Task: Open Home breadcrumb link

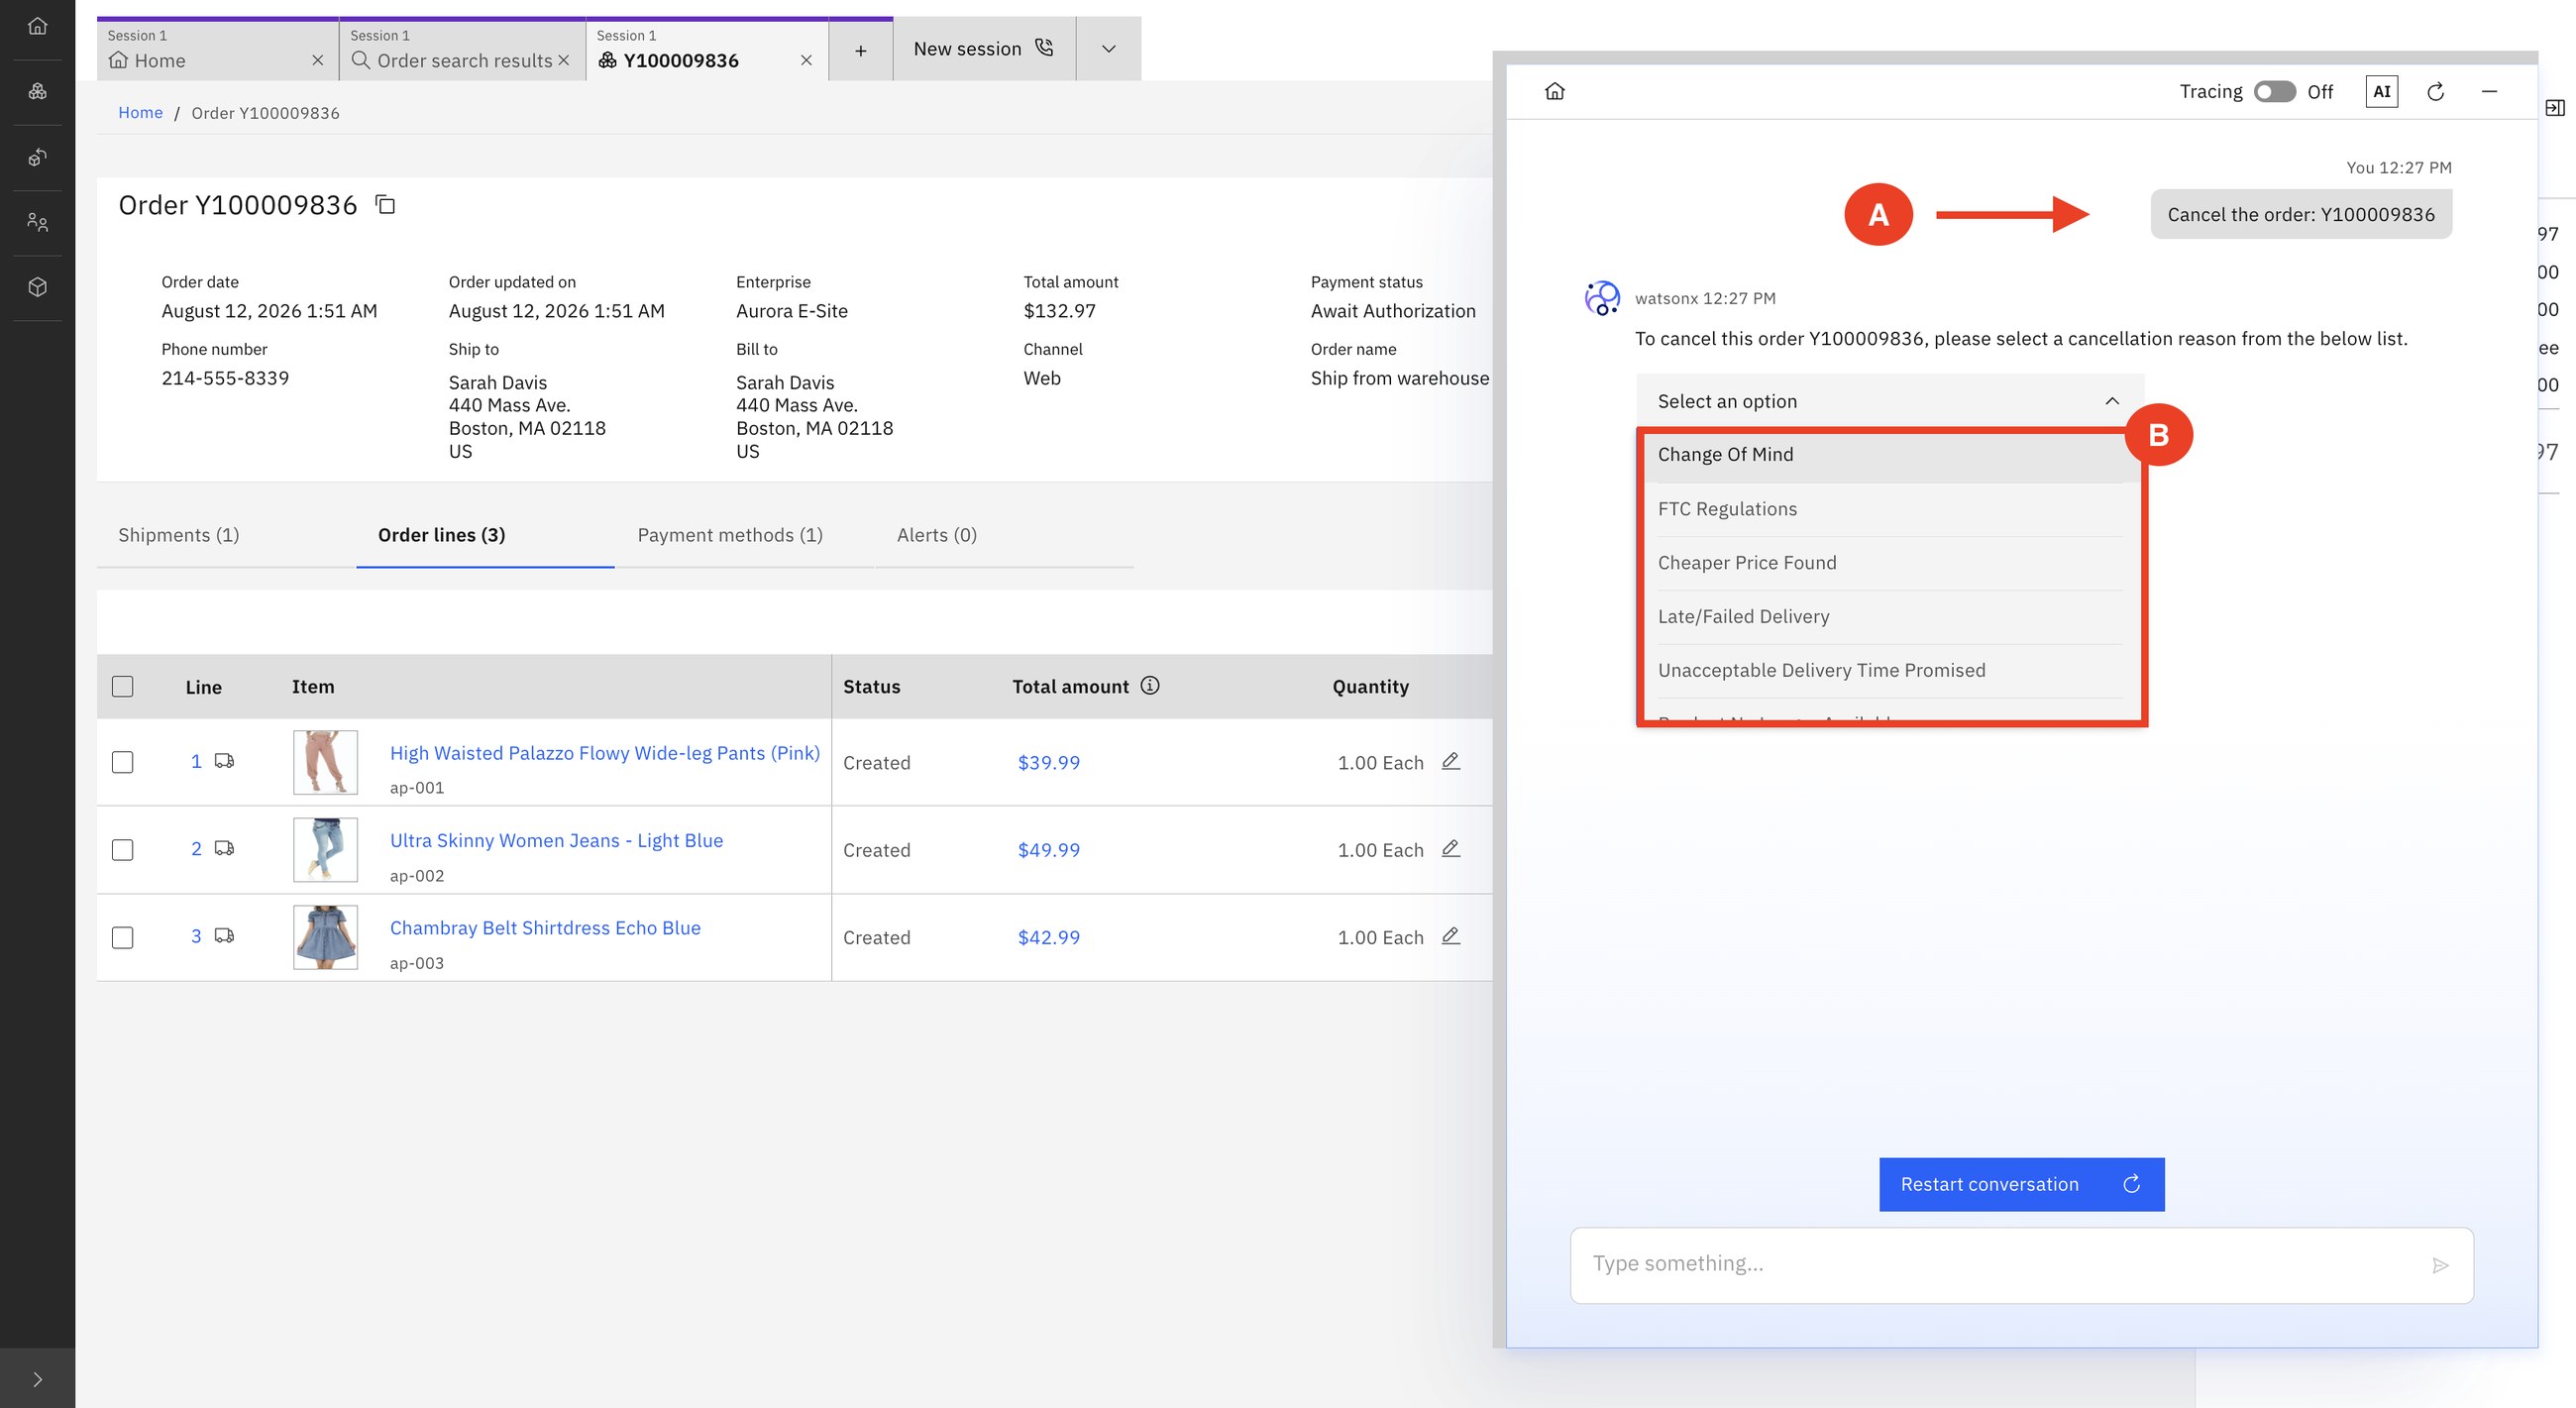Action: [x=140, y=112]
